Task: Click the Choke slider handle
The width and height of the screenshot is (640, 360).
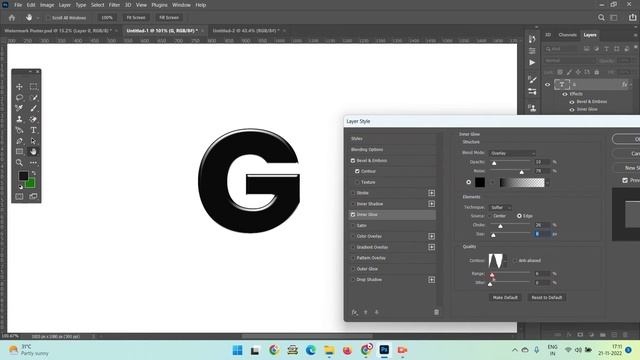Action: click(500, 226)
